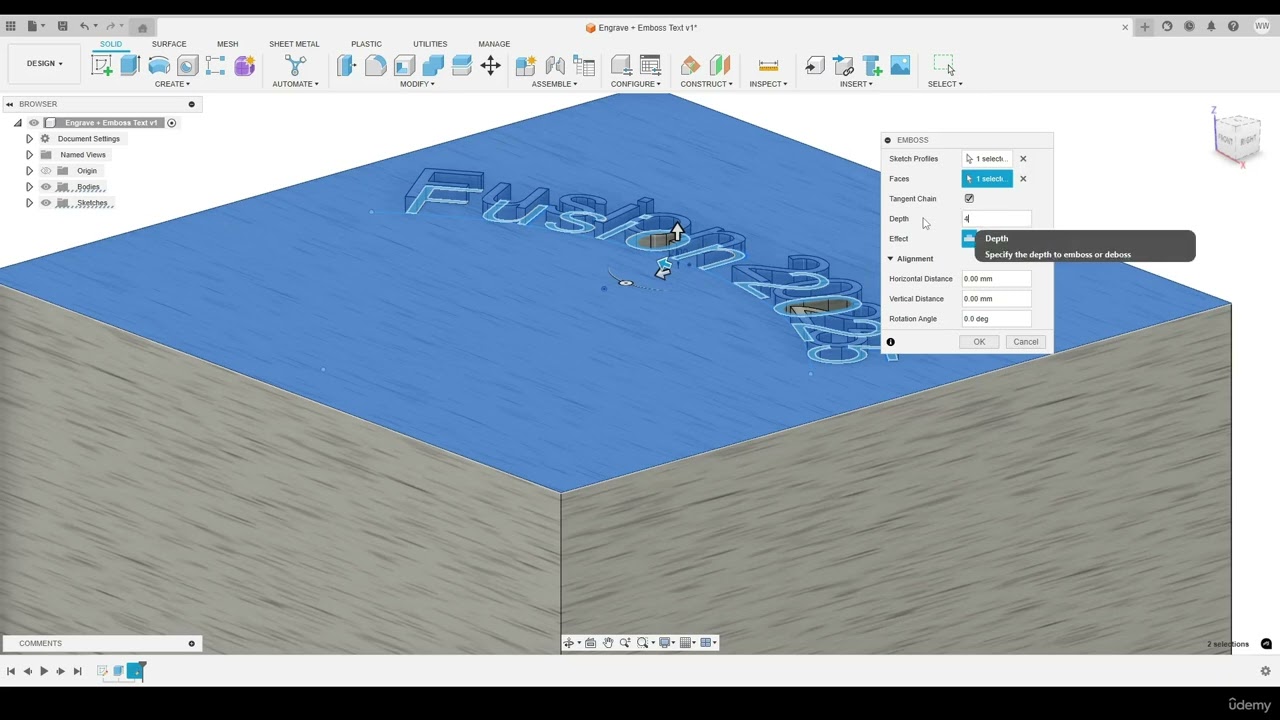1280x720 pixels.
Task: Clear the Sketch Profiles selection
Action: tap(1023, 159)
